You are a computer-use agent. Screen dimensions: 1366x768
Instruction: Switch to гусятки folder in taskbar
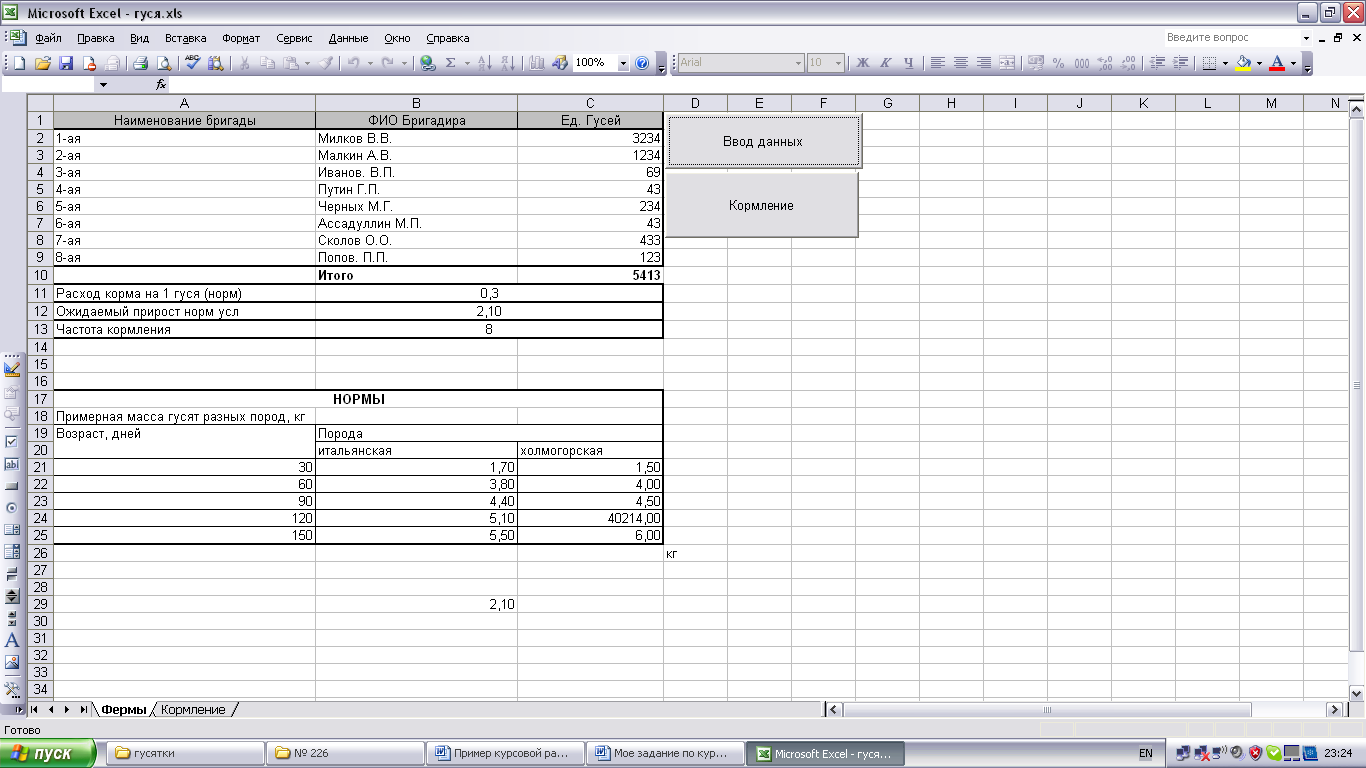click(x=183, y=753)
